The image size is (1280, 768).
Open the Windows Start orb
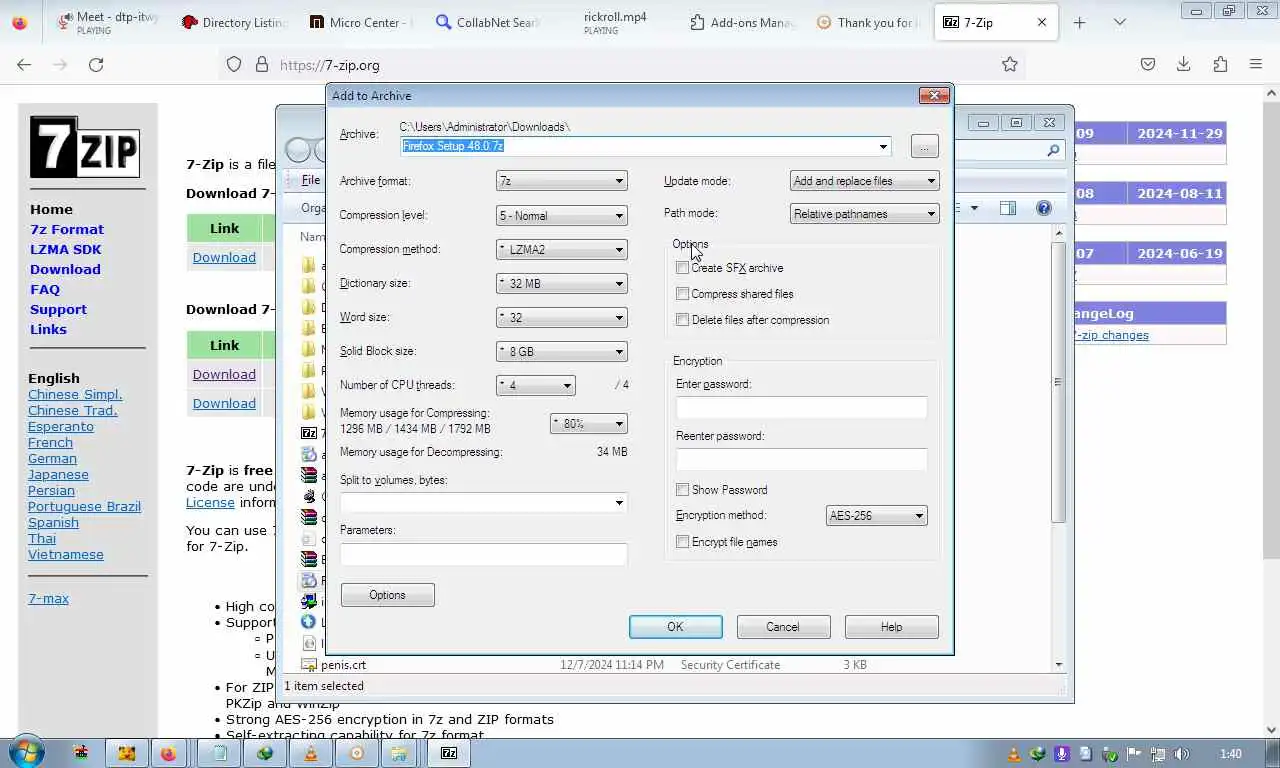tap(26, 752)
